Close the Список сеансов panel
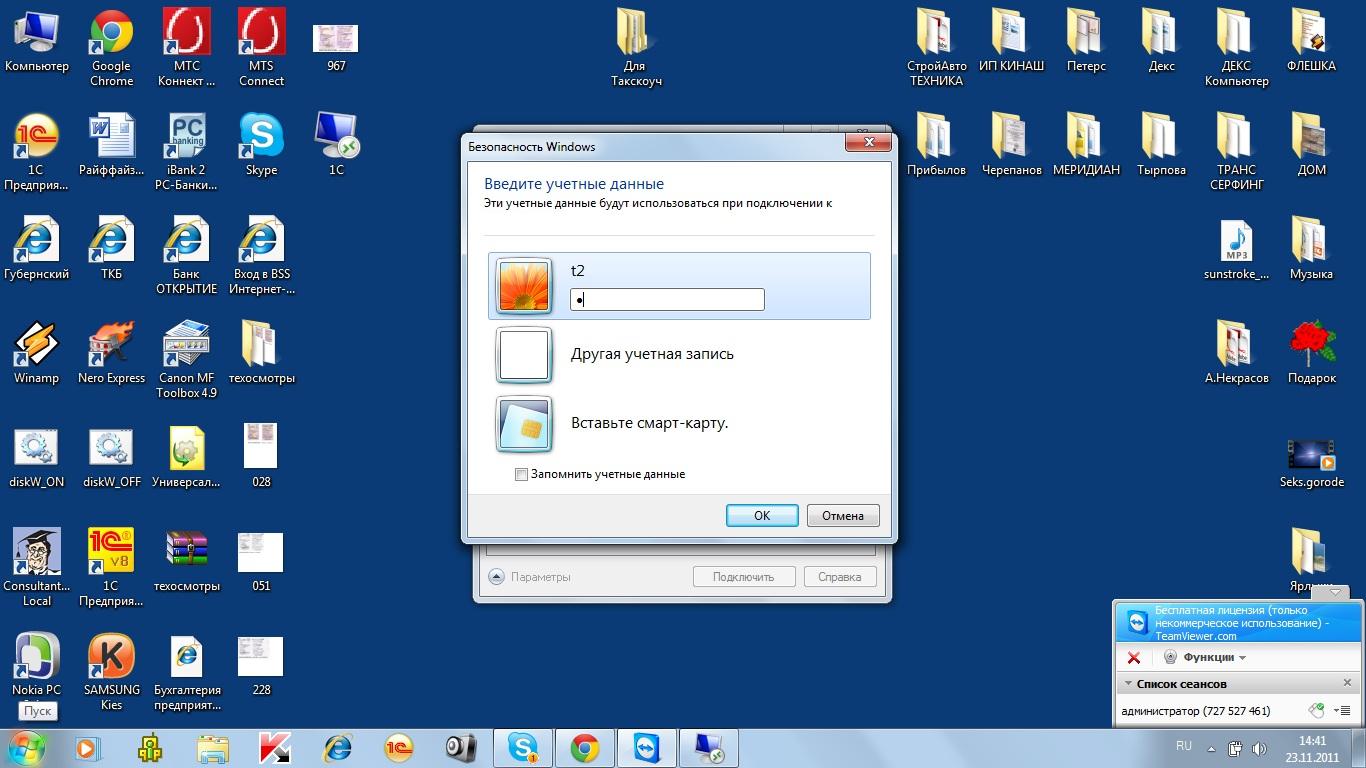Viewport: 1366px width, 768px height. point(1347,683)
